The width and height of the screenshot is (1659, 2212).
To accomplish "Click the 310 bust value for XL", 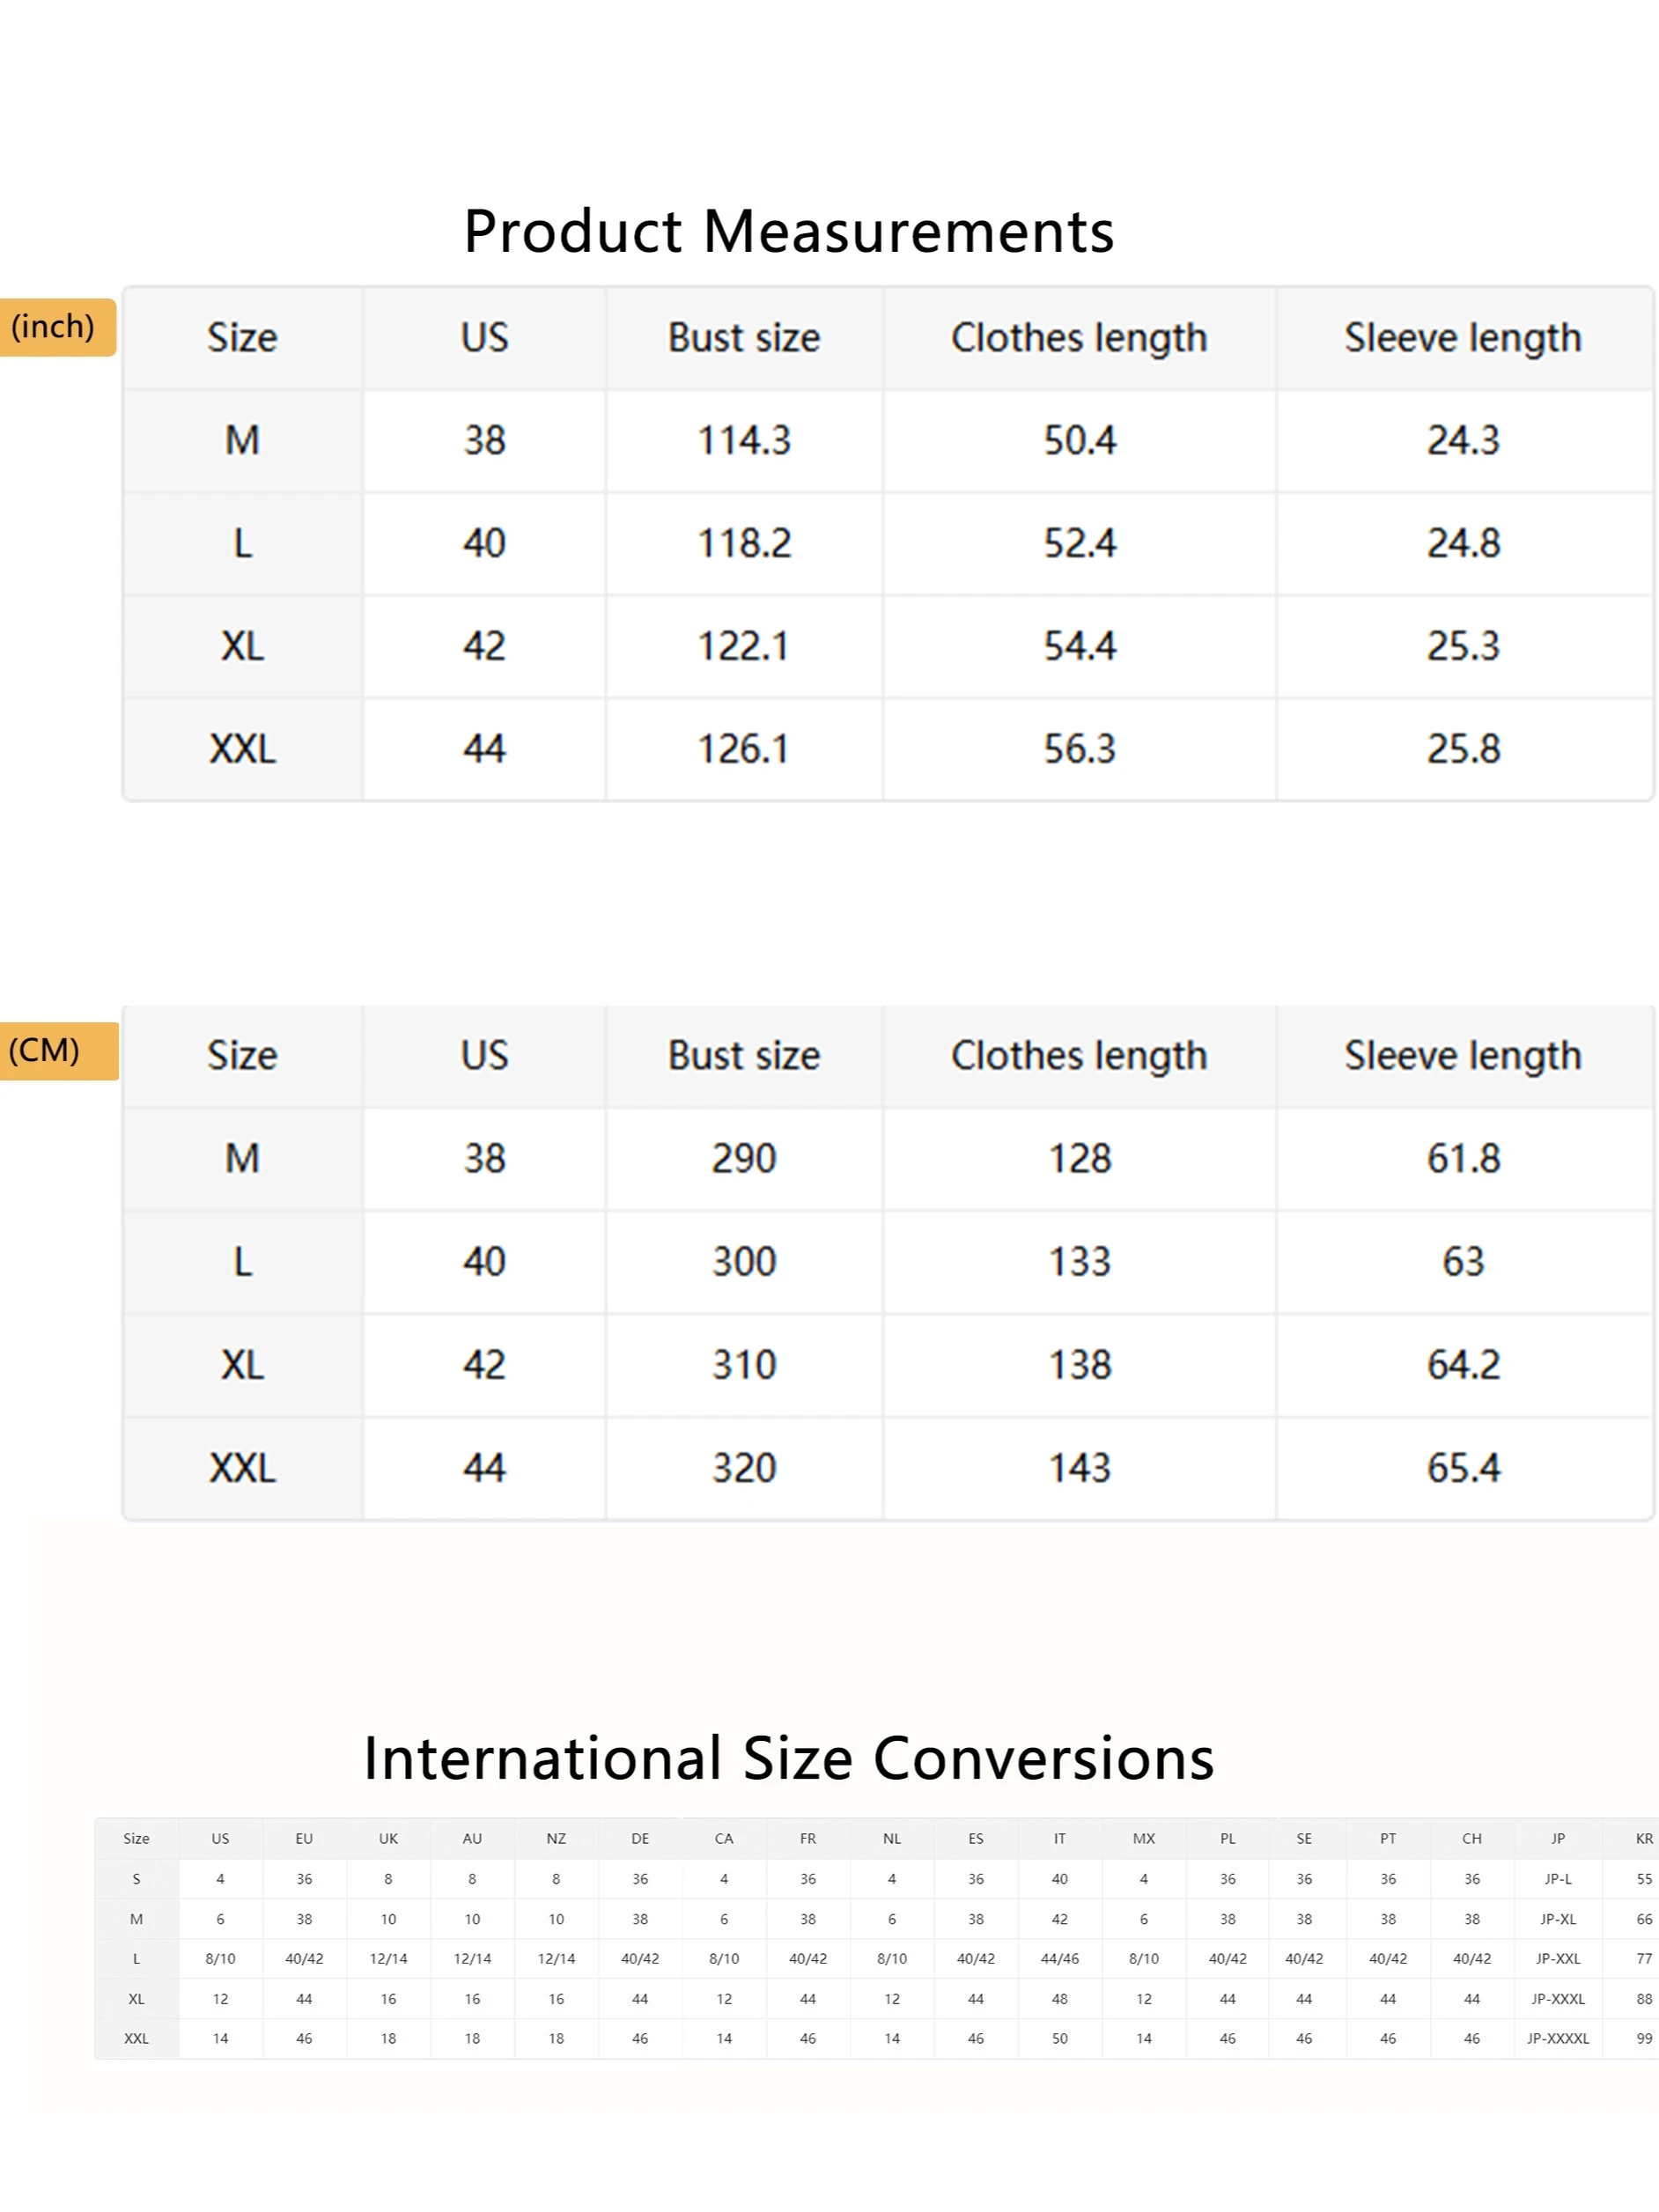I will [x=743, y=1365].
